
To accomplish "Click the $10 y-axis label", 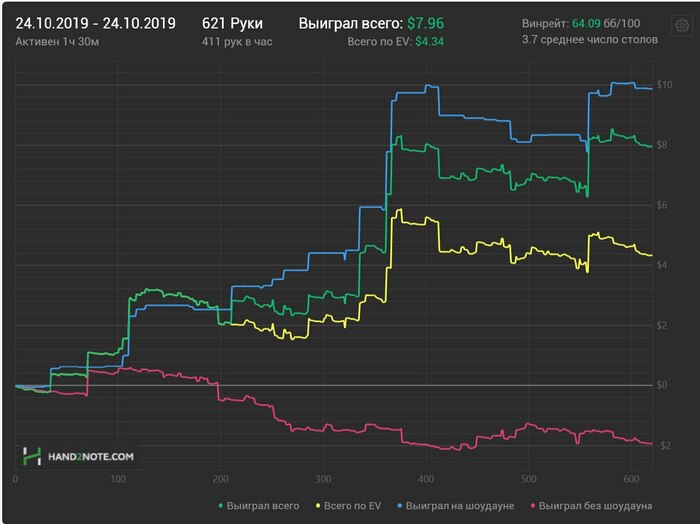I will coord(664,85).
